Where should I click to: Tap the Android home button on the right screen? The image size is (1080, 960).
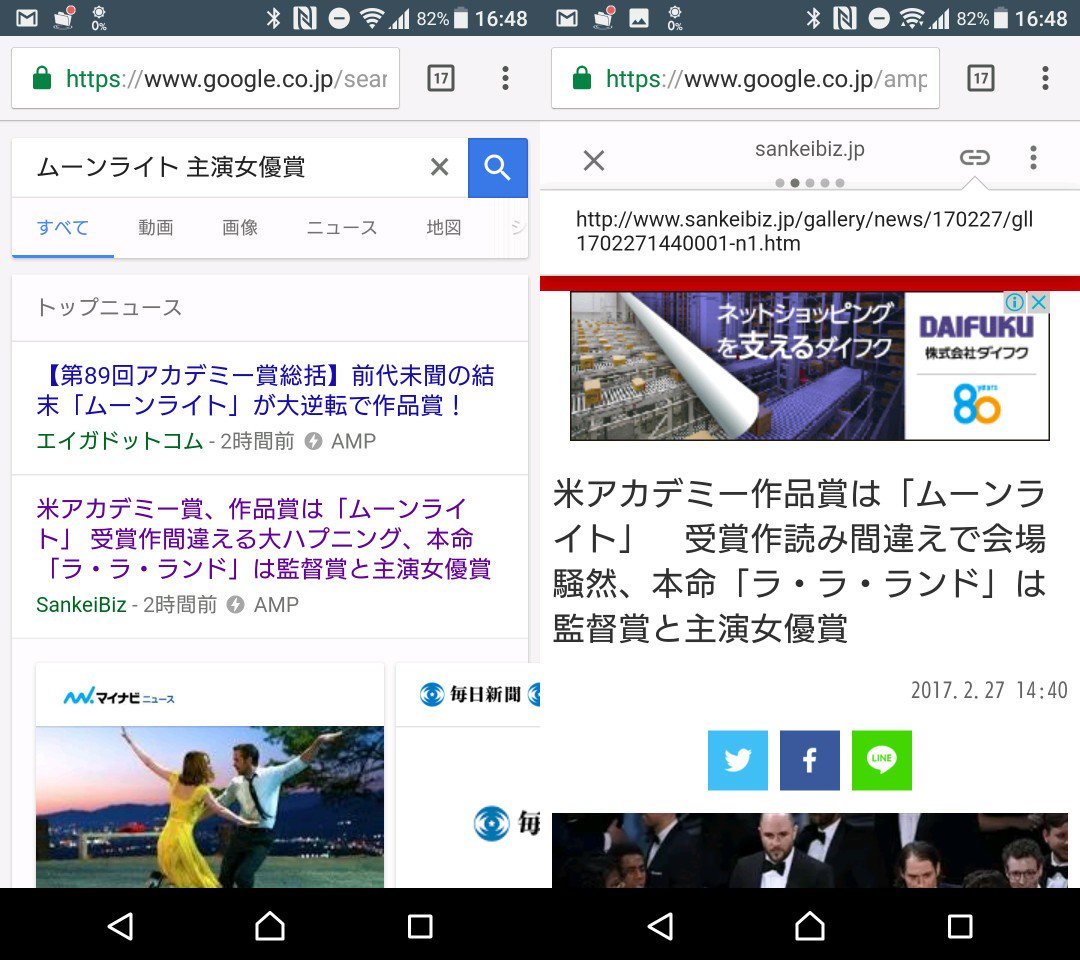810,926
